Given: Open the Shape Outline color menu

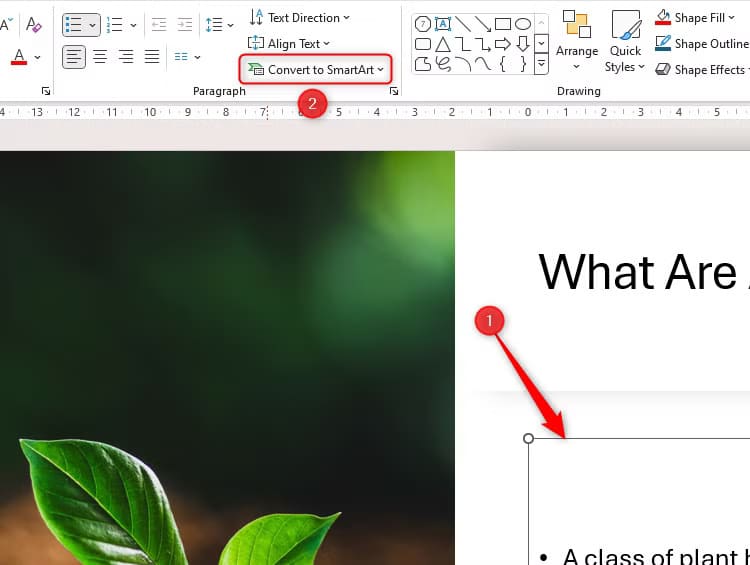Looking at the screenshot, I should pos(702,44).
